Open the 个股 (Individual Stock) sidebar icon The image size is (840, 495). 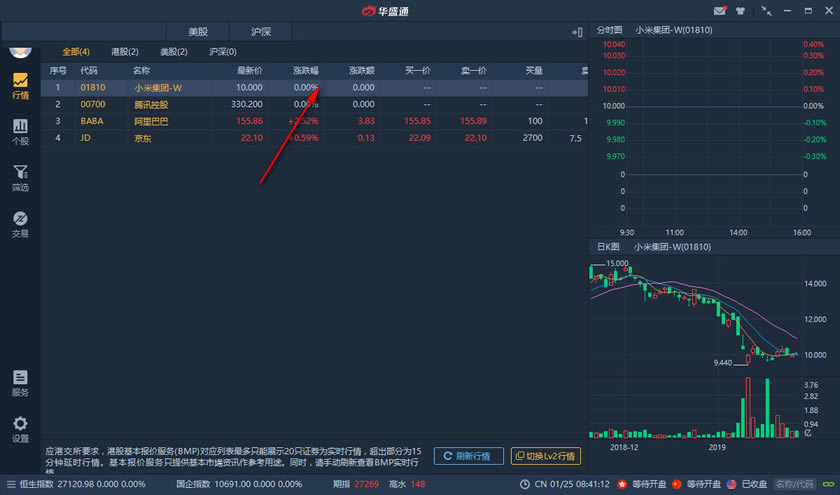[20, 132]
